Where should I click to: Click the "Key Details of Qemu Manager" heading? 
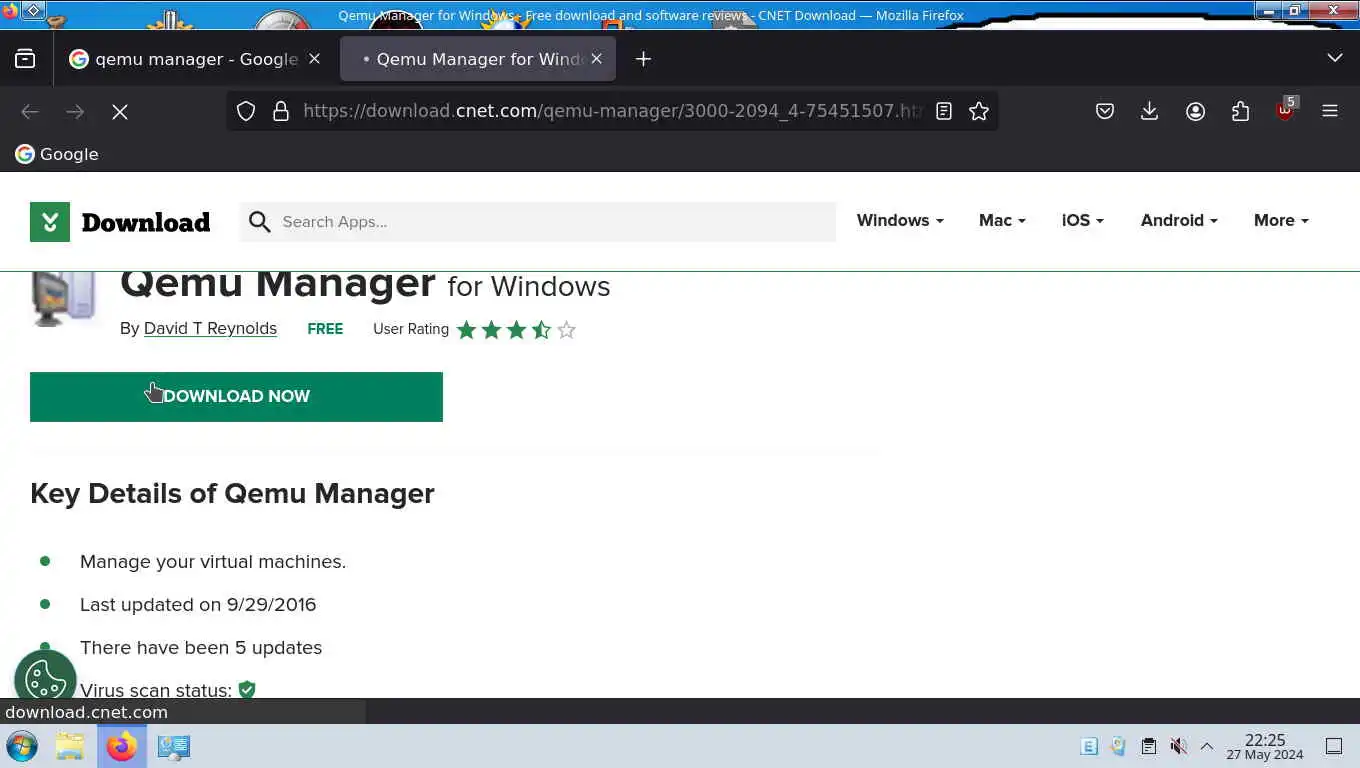tap(232, 493)
